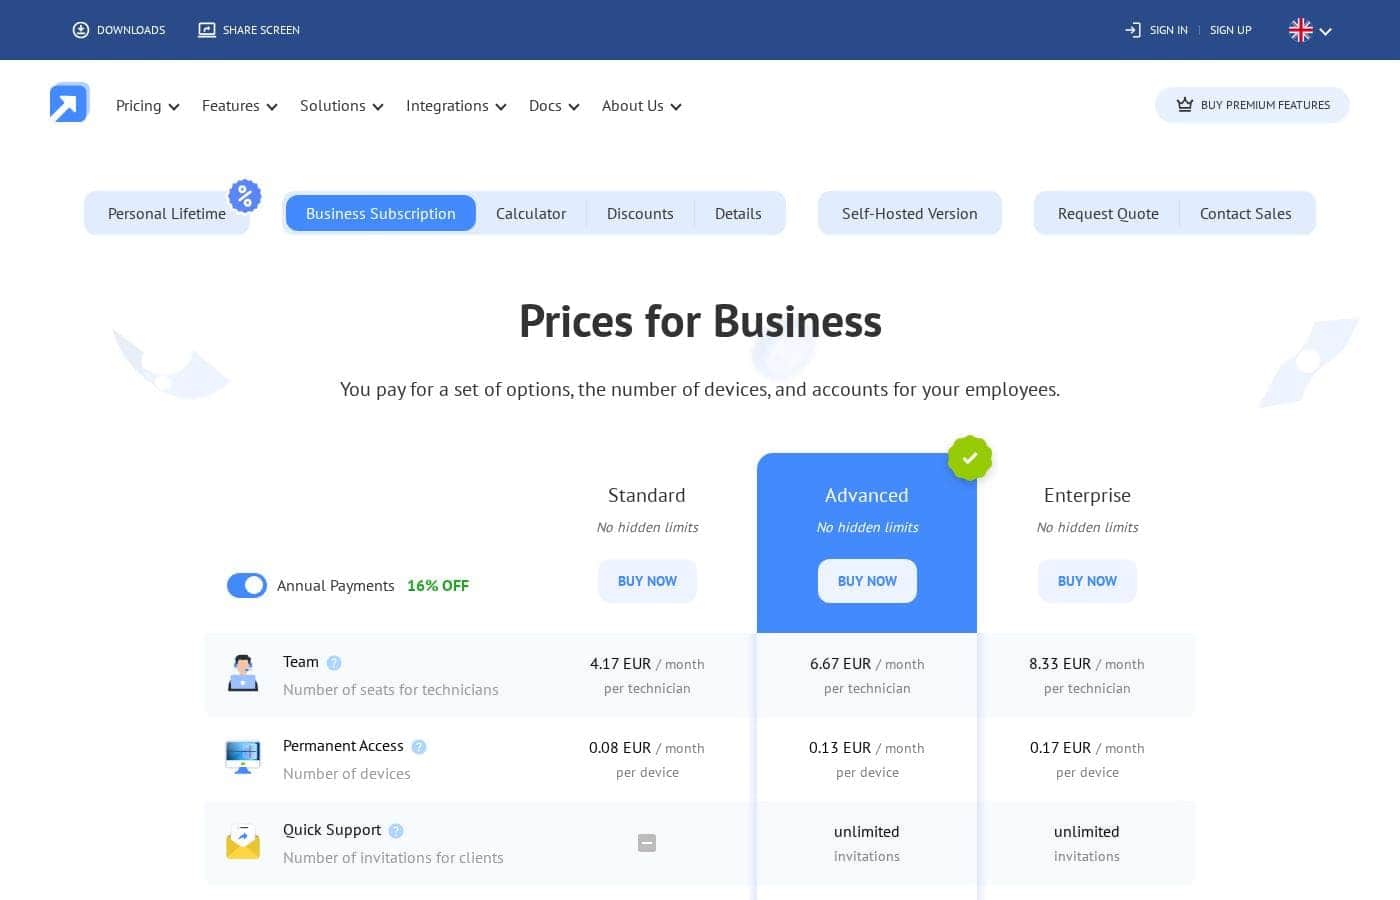1400x900 pixels.
Task: Click the minus icon in Standard Quick Support cell
Action: click(x=647, y=843)
